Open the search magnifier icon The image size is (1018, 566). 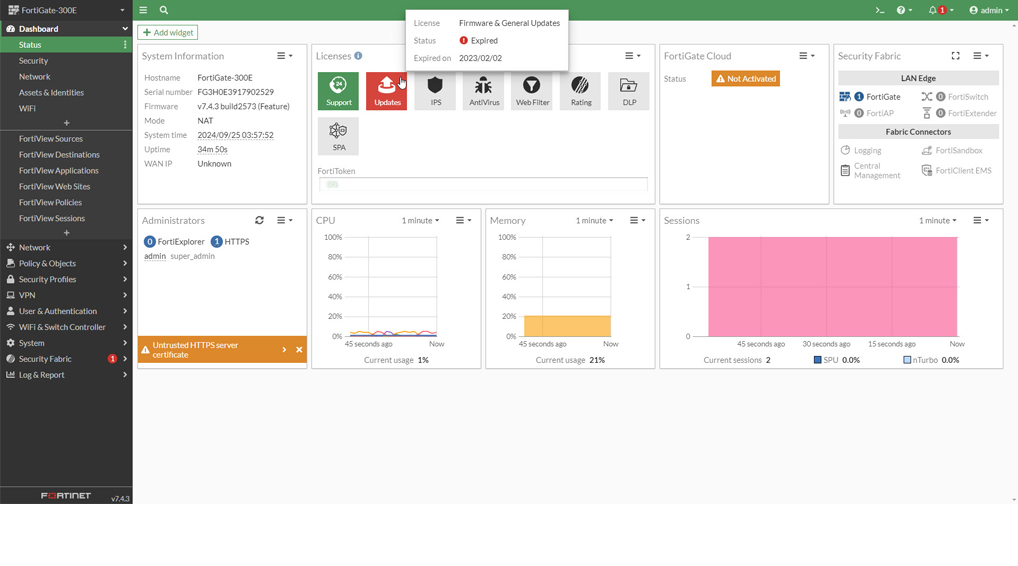[164, 10]
